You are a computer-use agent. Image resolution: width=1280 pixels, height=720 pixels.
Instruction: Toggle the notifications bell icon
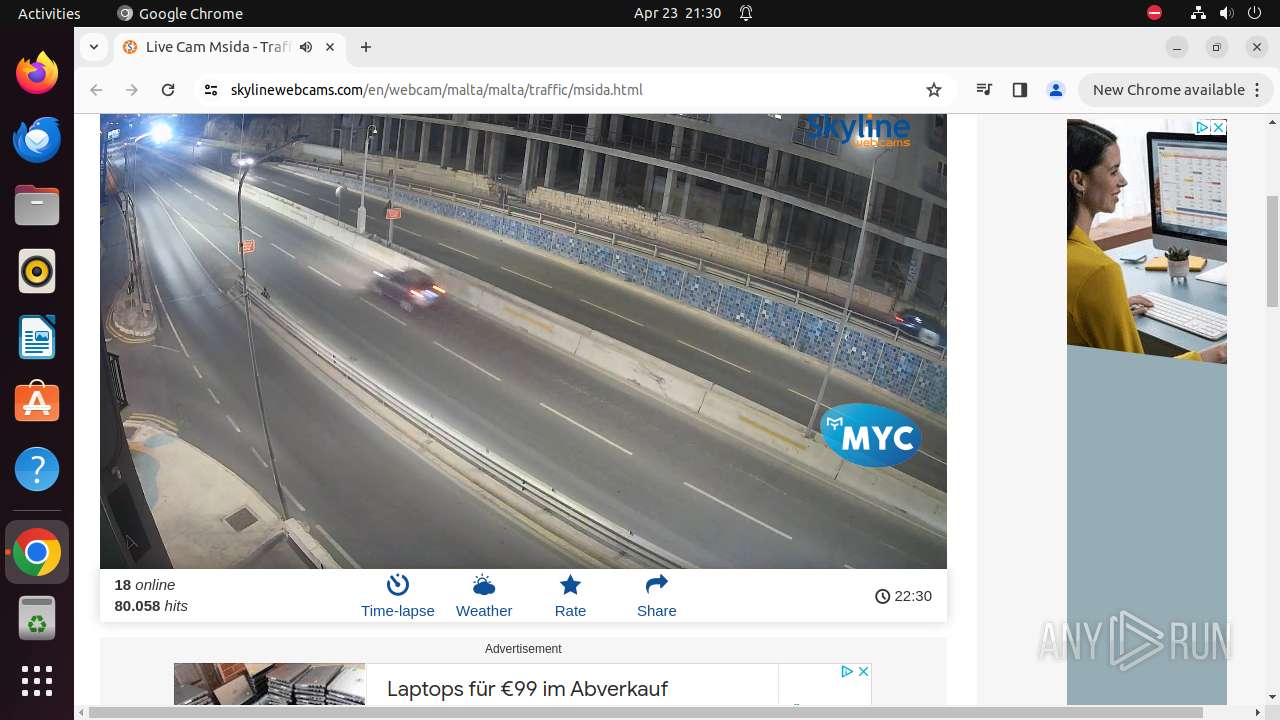tap(746, 13)
